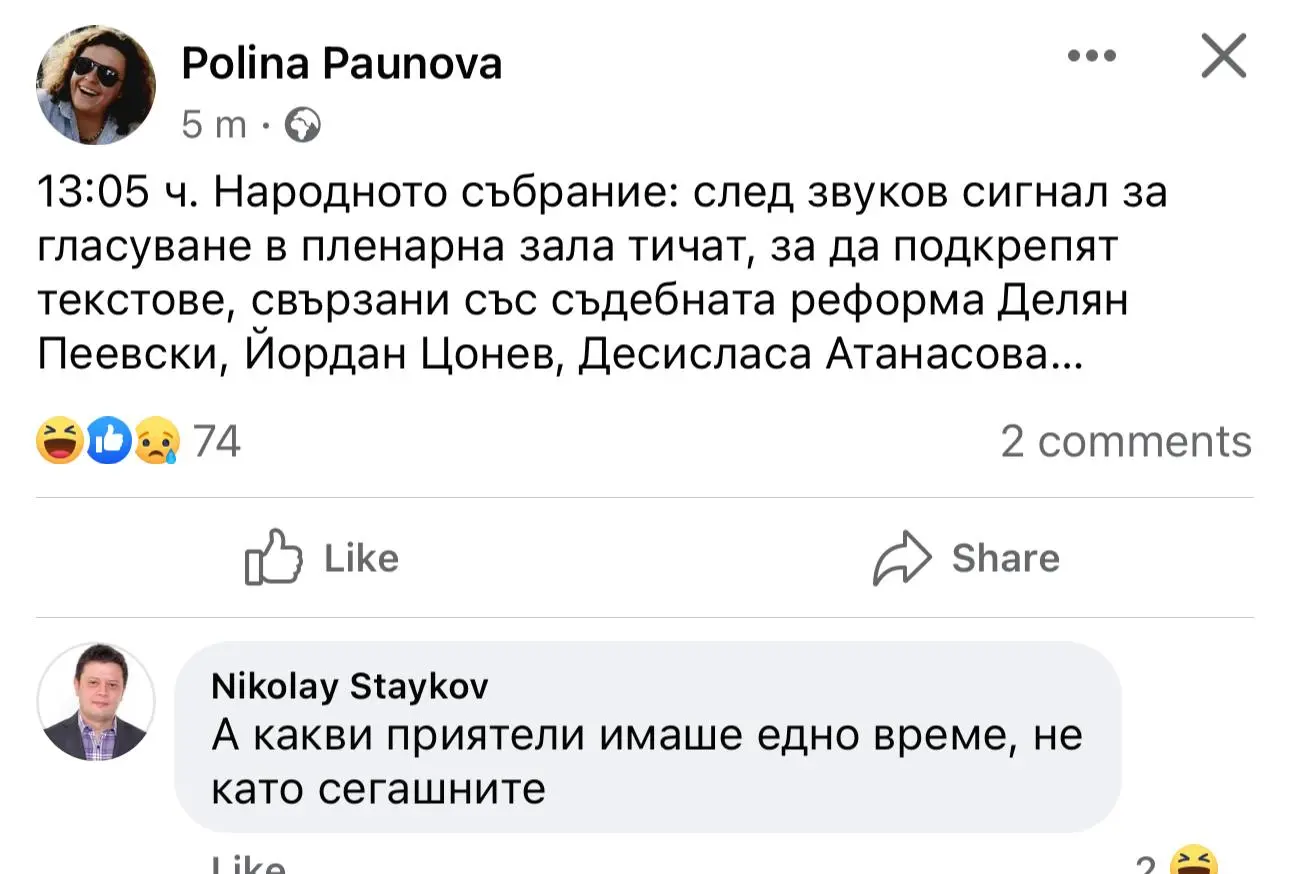The width and height of the screenshot is (1290, 874).
Task: Close the post with the X icon
Action: pos(1222,56)
